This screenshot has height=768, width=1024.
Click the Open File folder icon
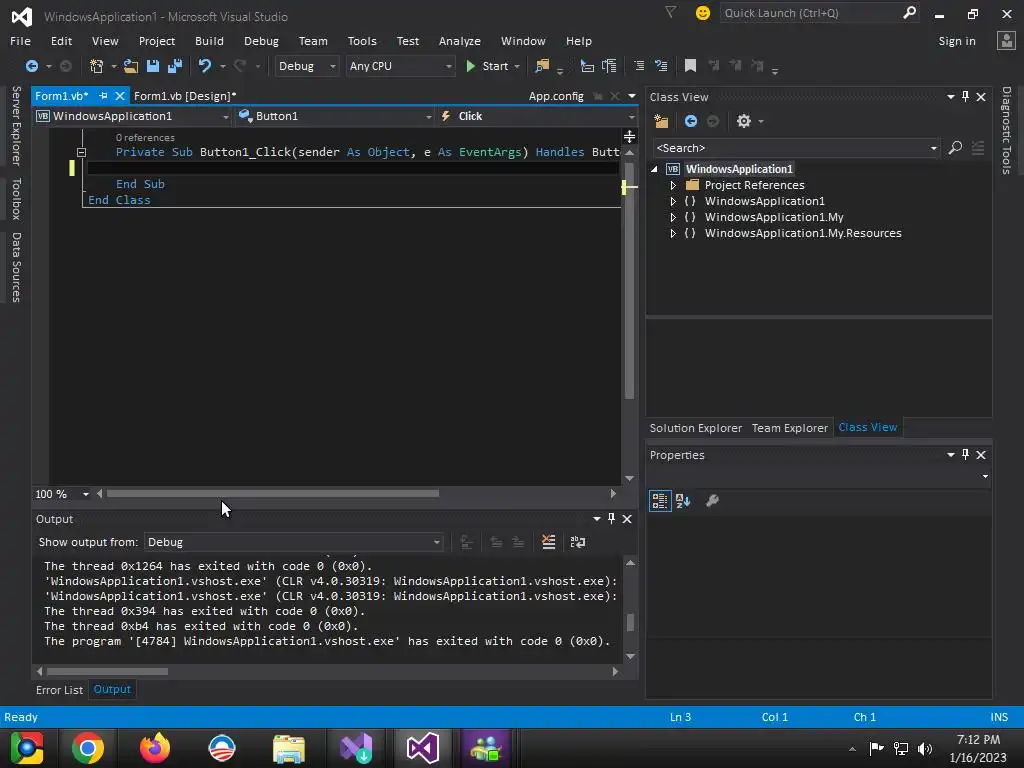(x=131, y=66)
